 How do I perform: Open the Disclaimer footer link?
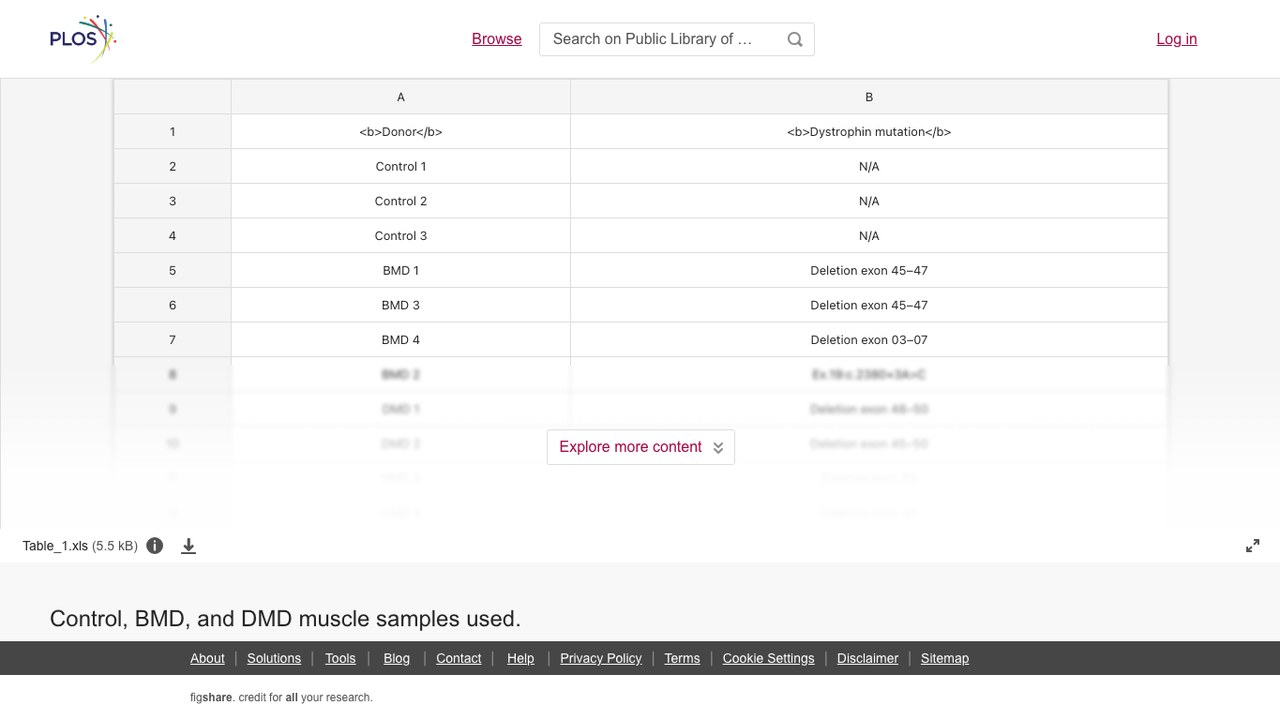(x=868, y=658)
